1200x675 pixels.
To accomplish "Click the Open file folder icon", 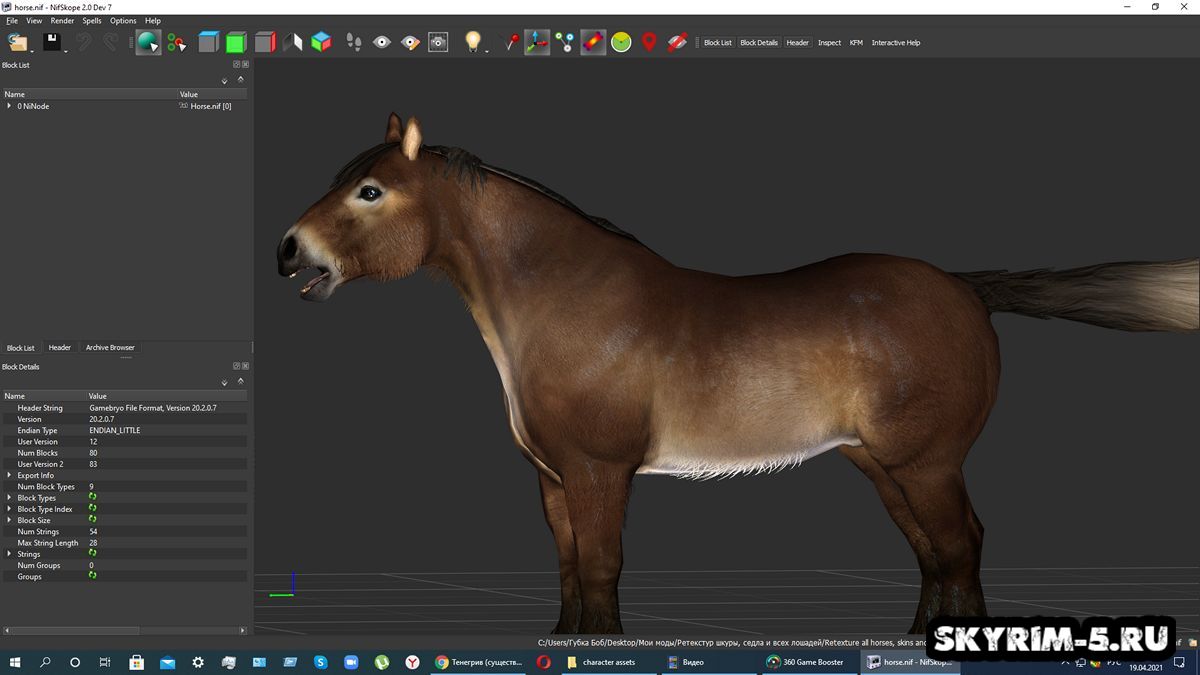I will pyautogui.click(x=18, y=42).
